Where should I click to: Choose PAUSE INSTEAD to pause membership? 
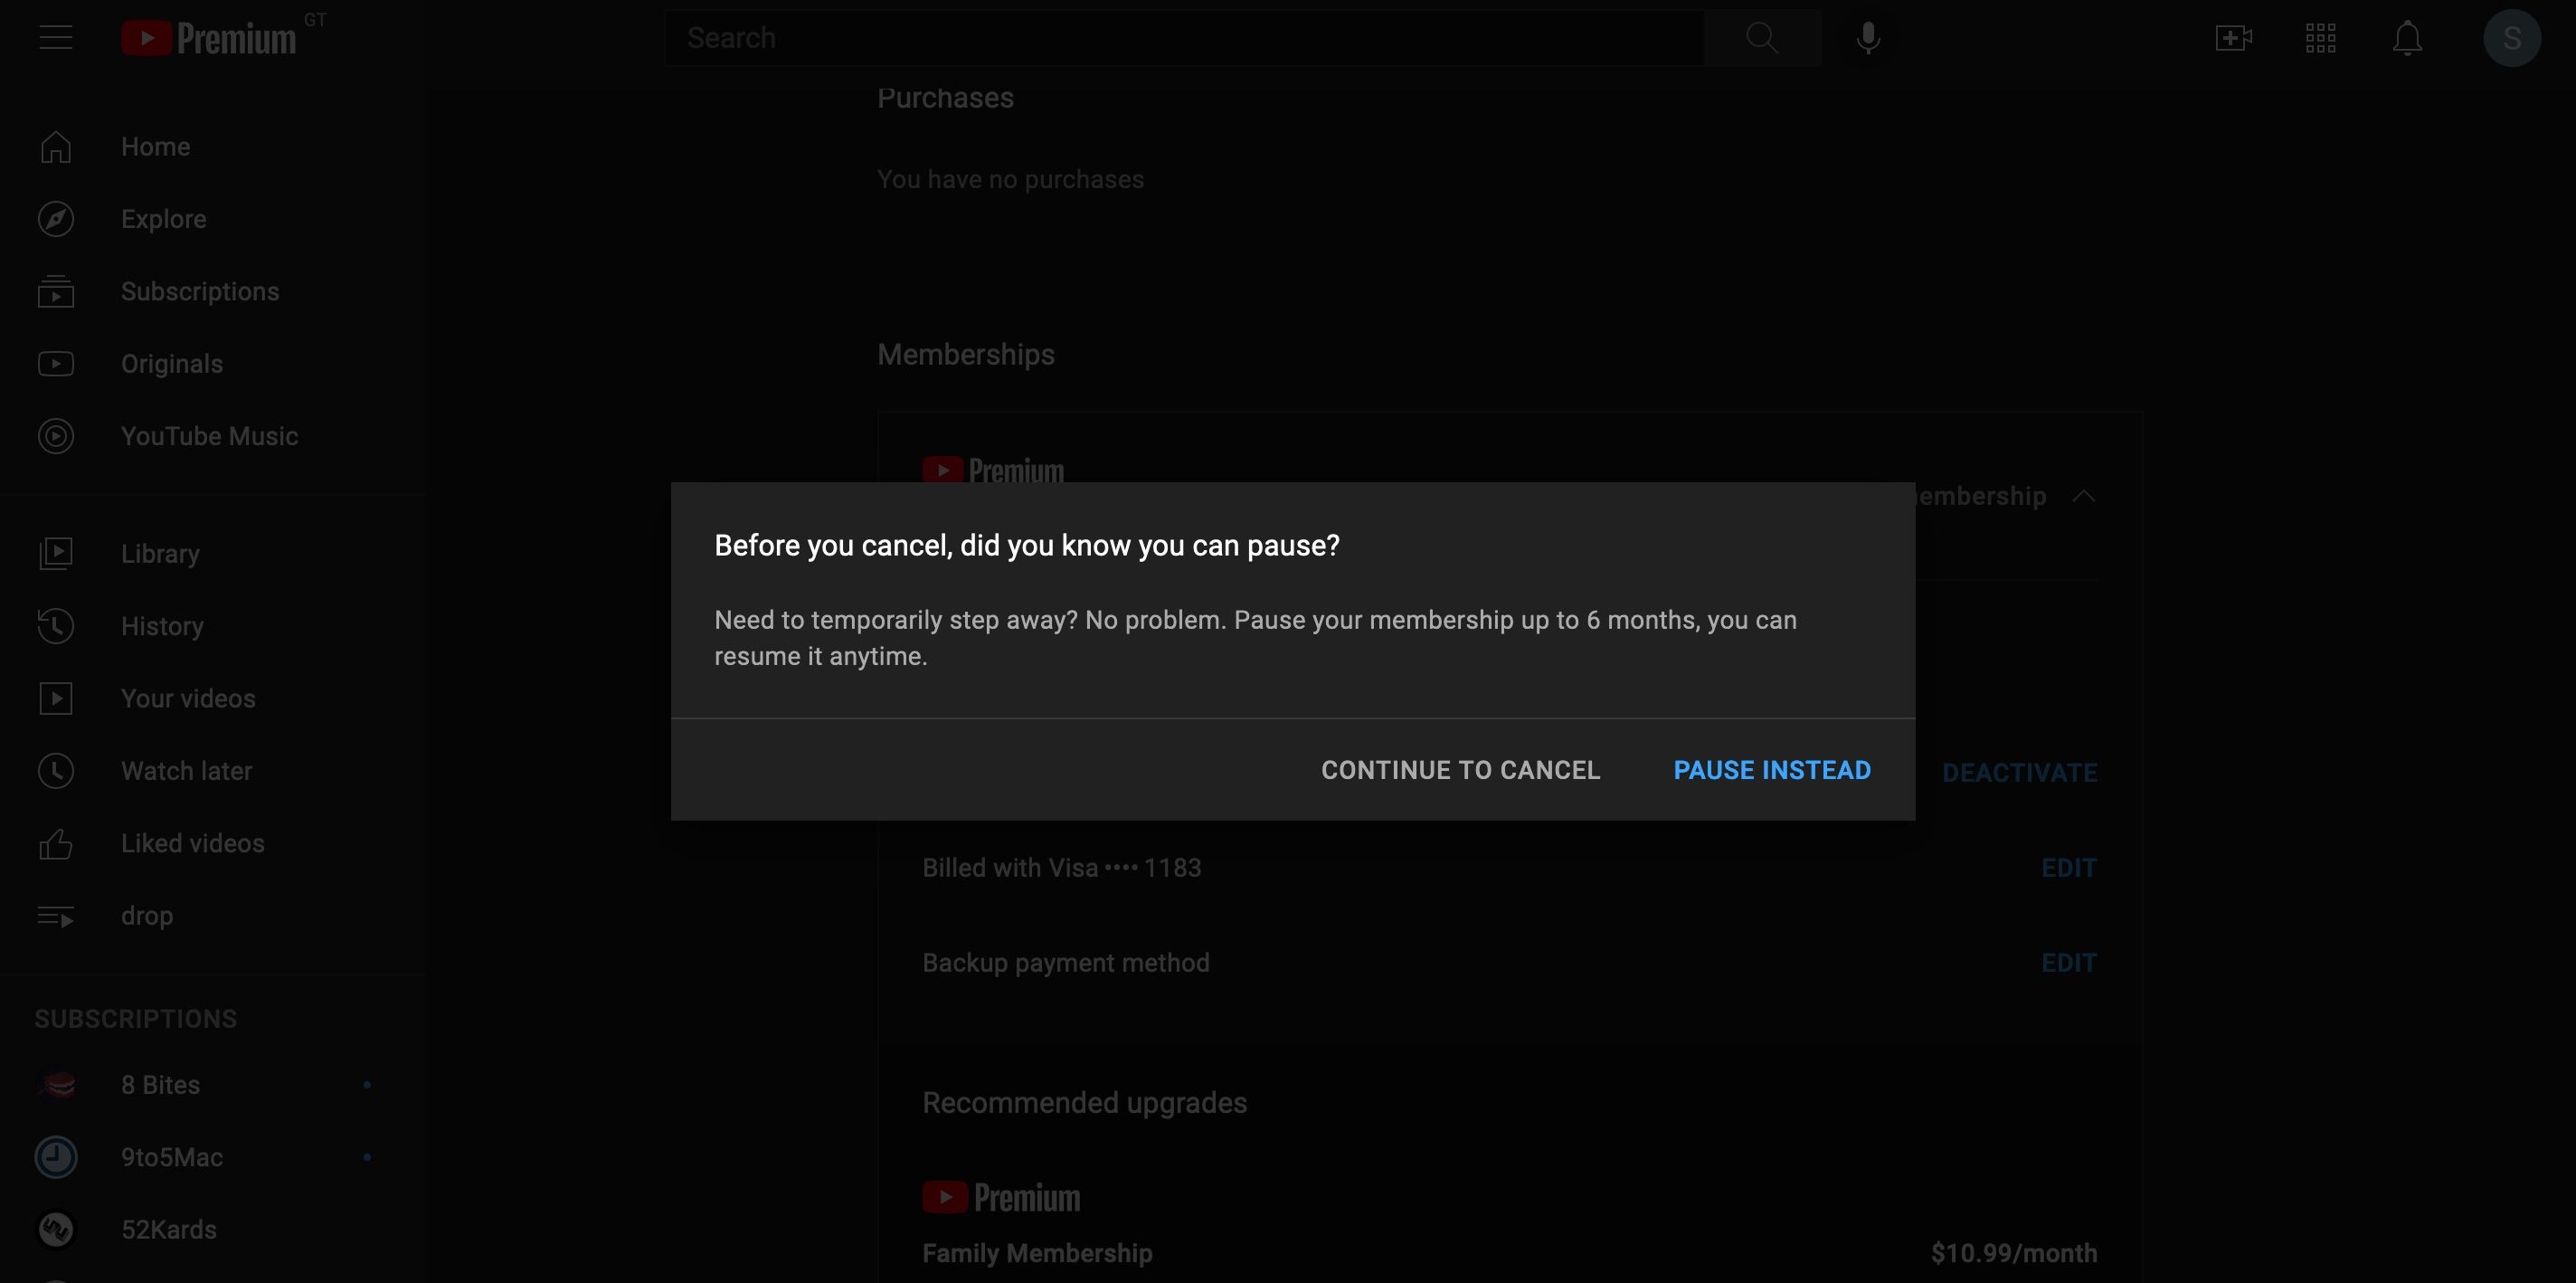(1771, 770)
